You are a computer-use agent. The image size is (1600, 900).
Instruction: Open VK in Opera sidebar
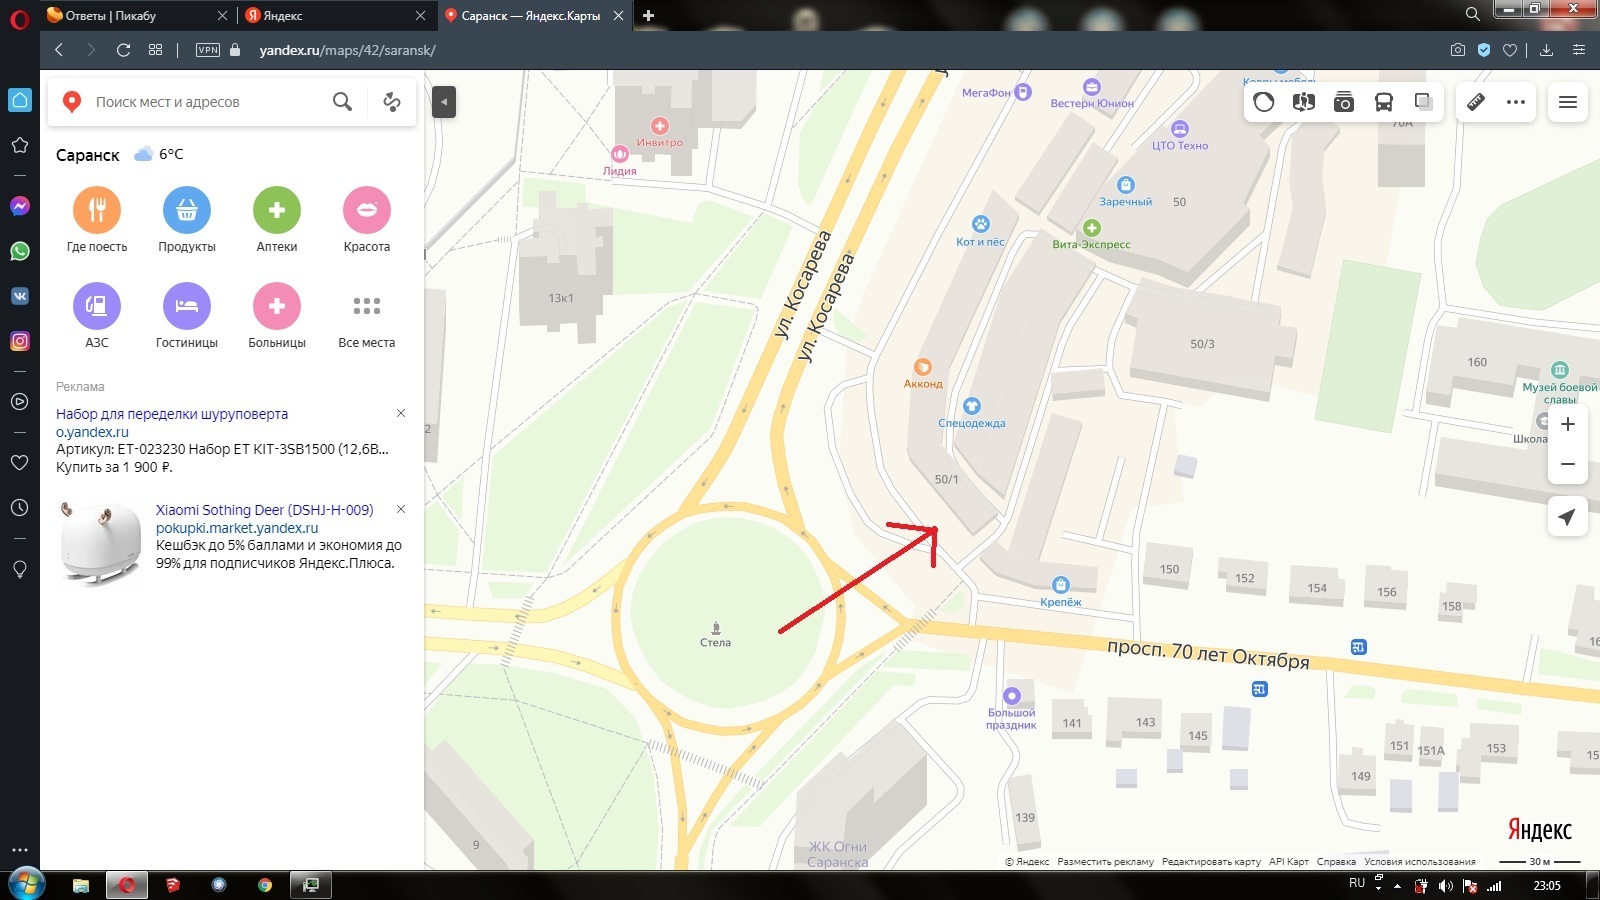click(19, 296)
